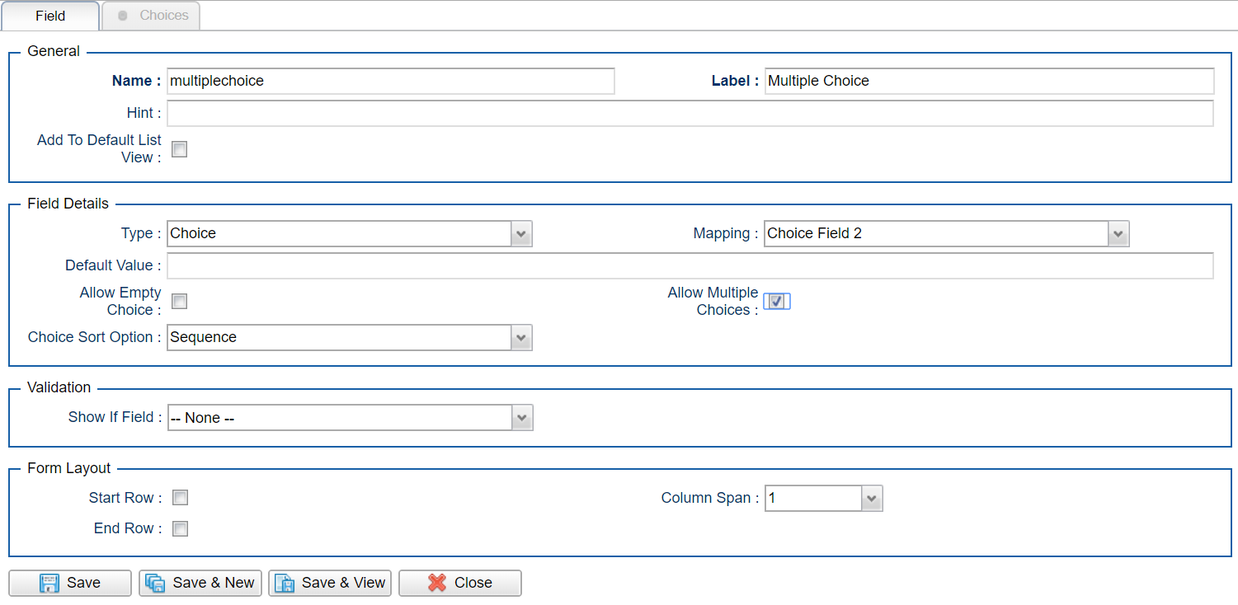Click the Default Value input field
The width and height of the screenshot is (1238, 605).
pyautogui.click(x=689, y=266)
